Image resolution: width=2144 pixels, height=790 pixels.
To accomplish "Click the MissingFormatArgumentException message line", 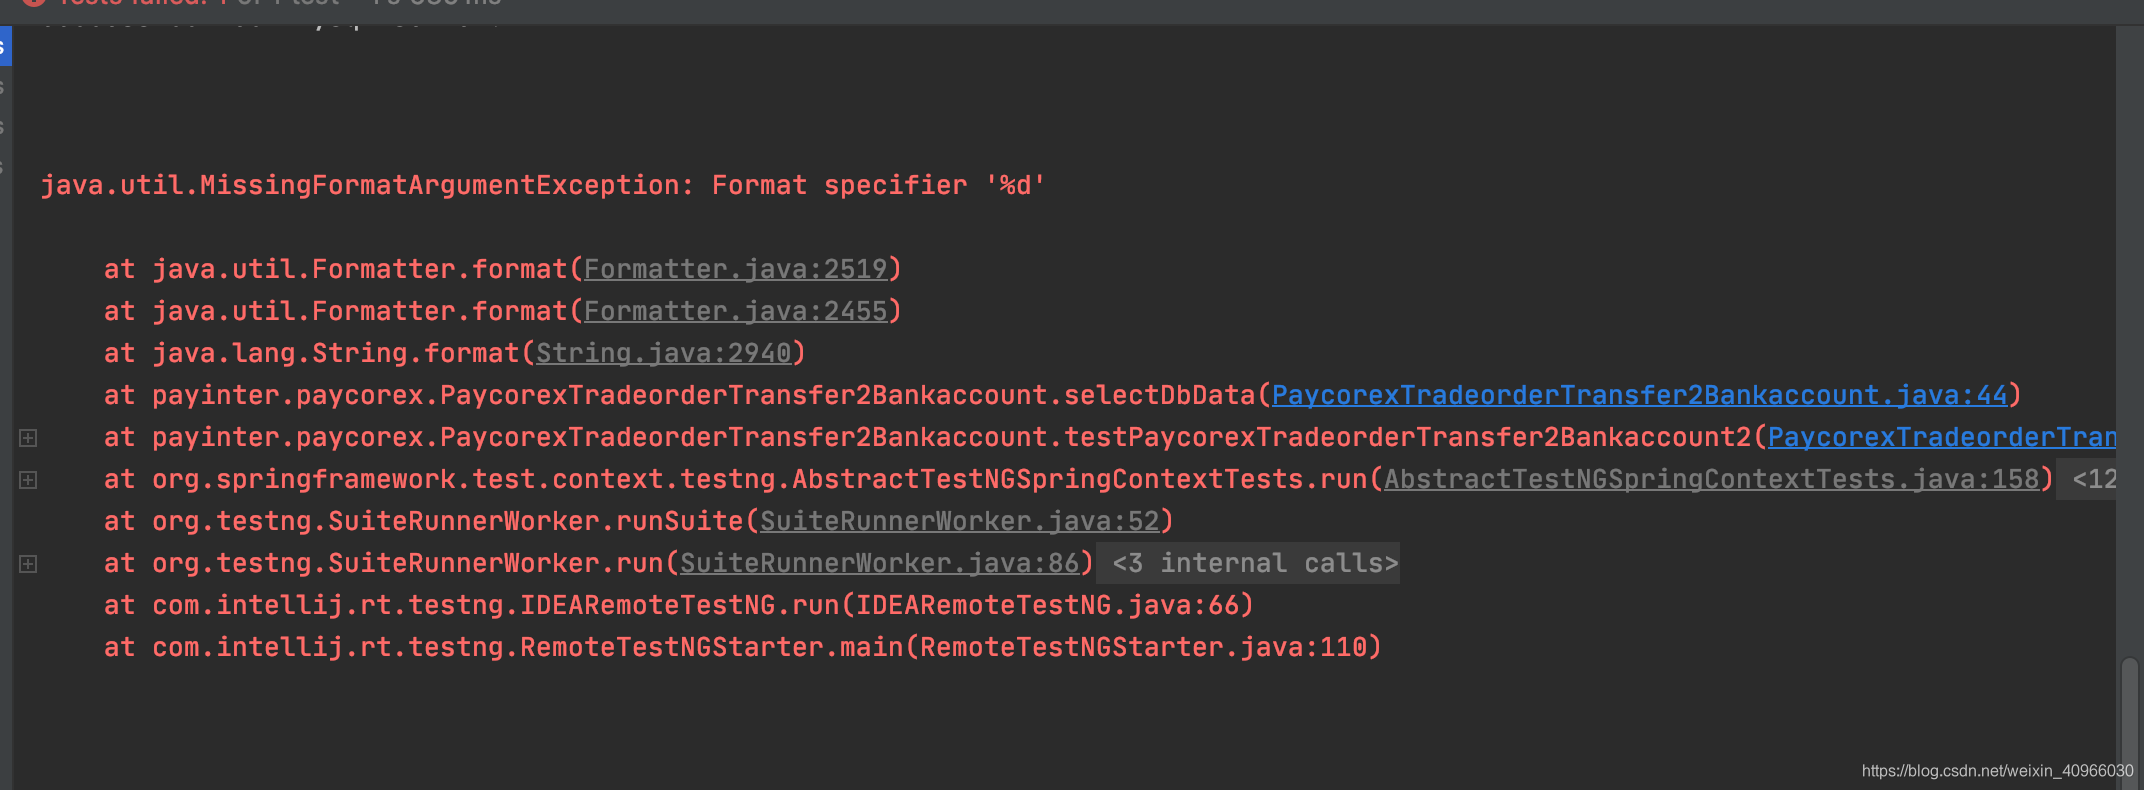I will [543, 185].
